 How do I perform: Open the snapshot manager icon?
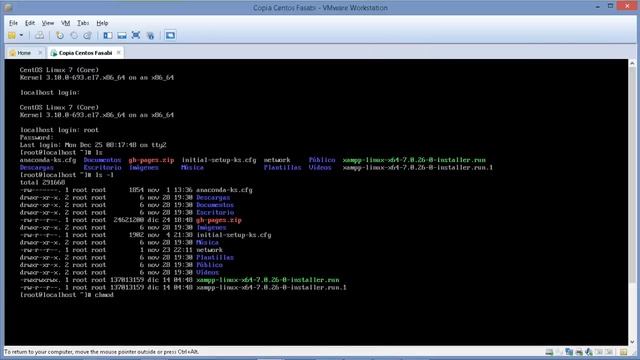click(x=87, y=36)
